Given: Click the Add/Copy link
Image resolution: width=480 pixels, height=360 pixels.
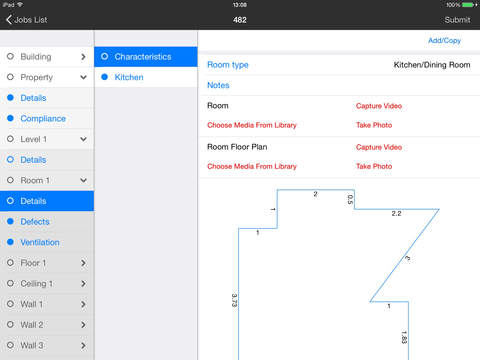Looking at the screenshot, I should (444, 41).
